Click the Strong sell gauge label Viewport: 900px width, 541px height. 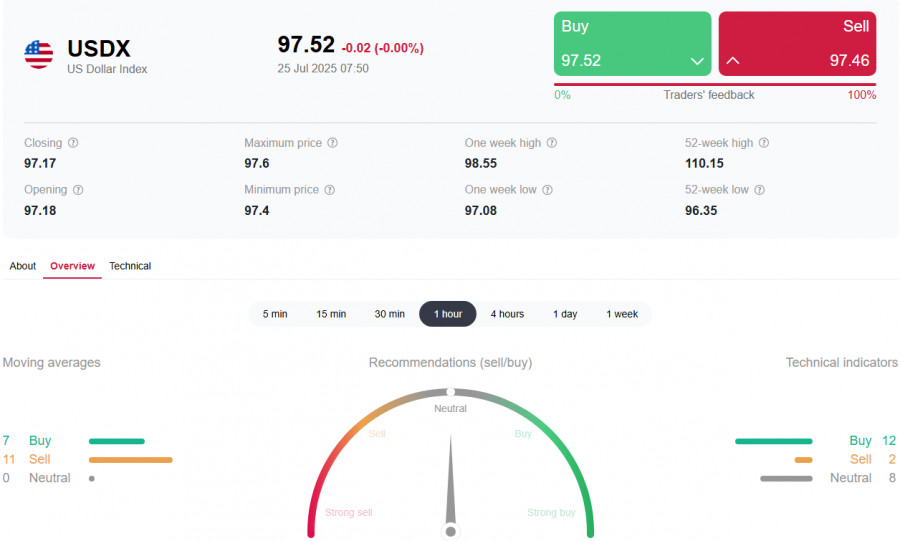[348, 512]
